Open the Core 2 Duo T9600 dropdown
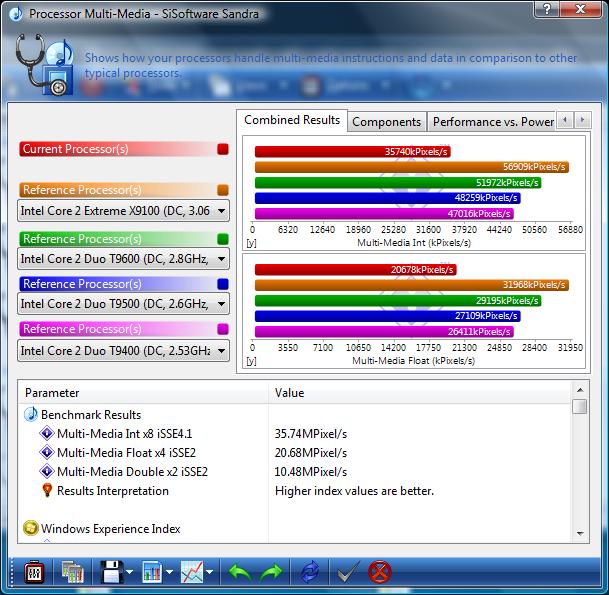This screenshot has height=595, width=609. (x=124, y=259)
